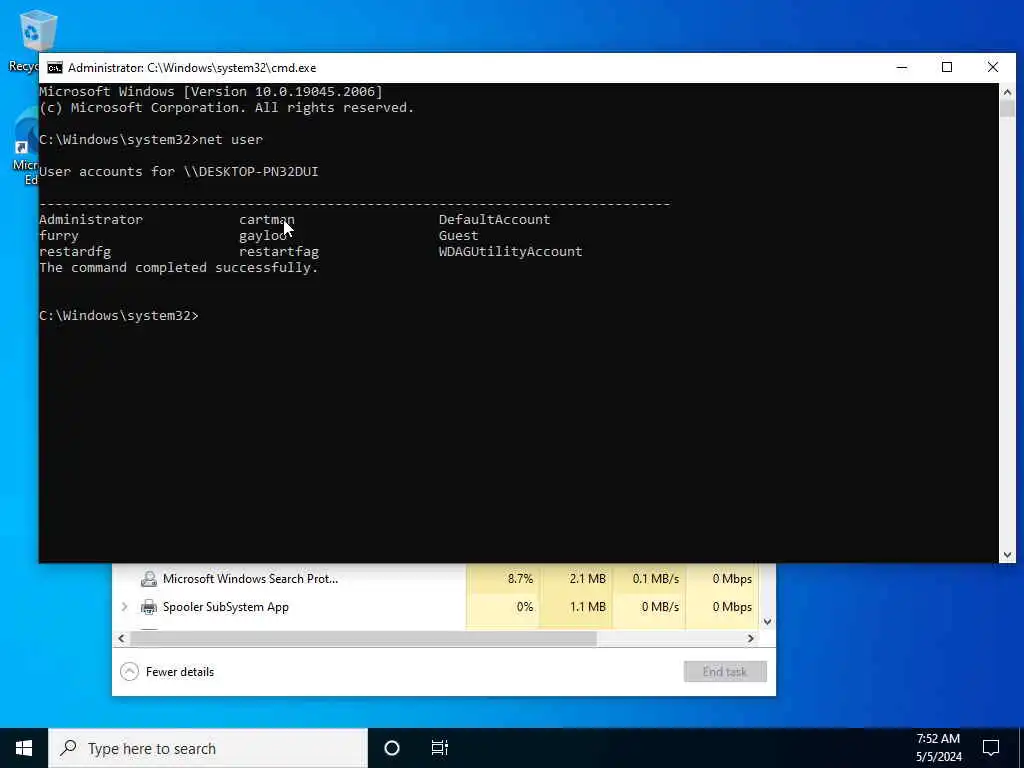Click the command prompt down scroll arrow

click(x=1007, y=555)
